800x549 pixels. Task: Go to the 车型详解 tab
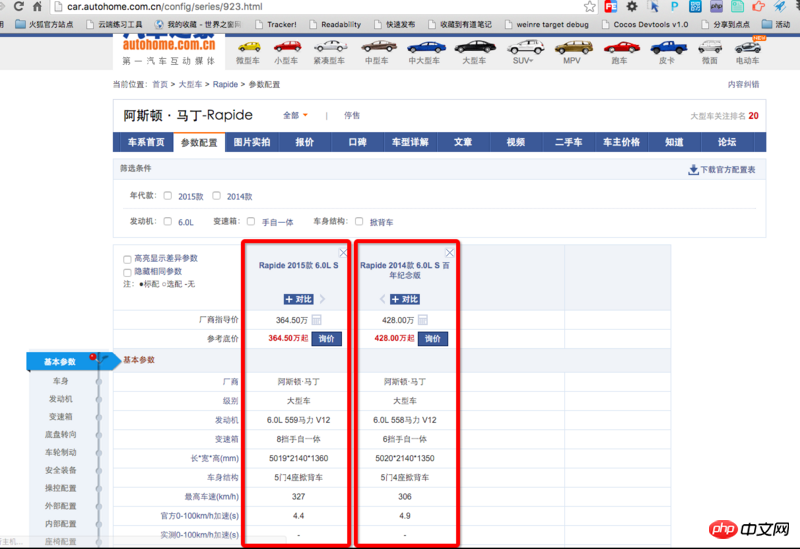coord(410,142)
